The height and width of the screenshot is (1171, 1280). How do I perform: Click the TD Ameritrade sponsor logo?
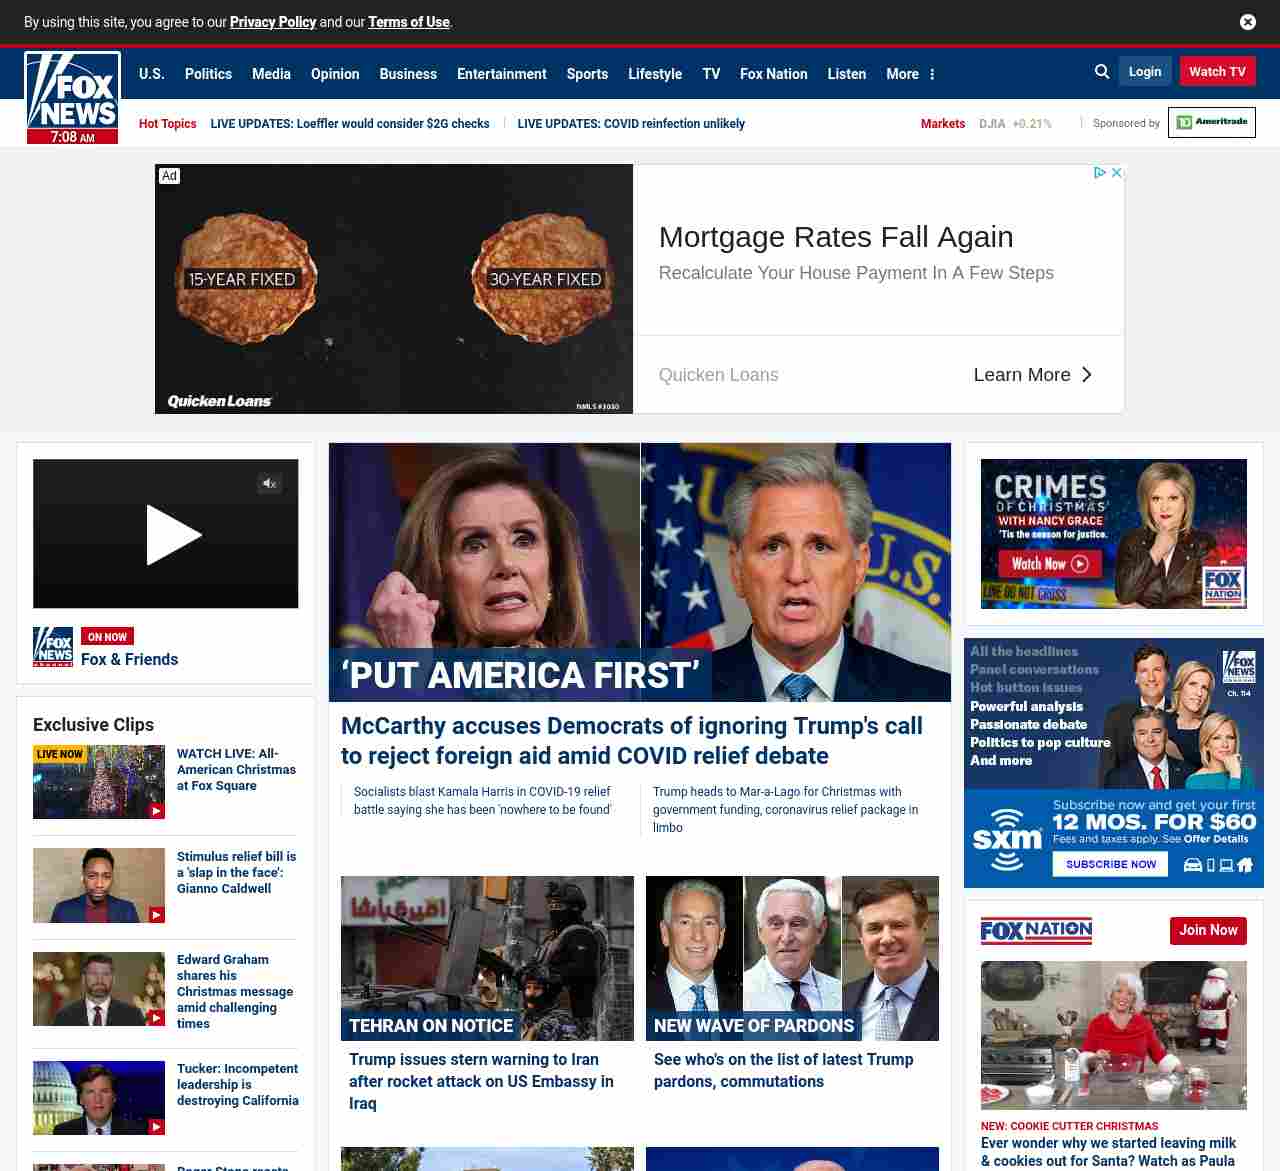(x=1211, y=123)
